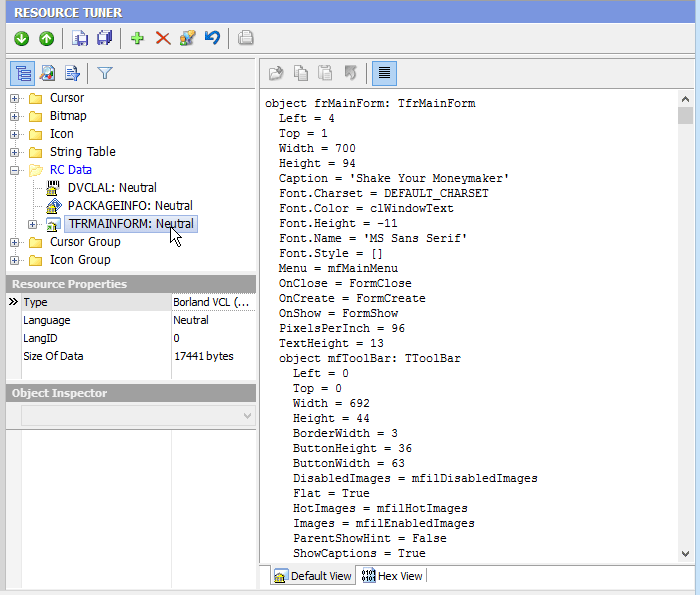Click the String Table folder
The width and height of the screenshot is (700, 595).
[82, 152]
